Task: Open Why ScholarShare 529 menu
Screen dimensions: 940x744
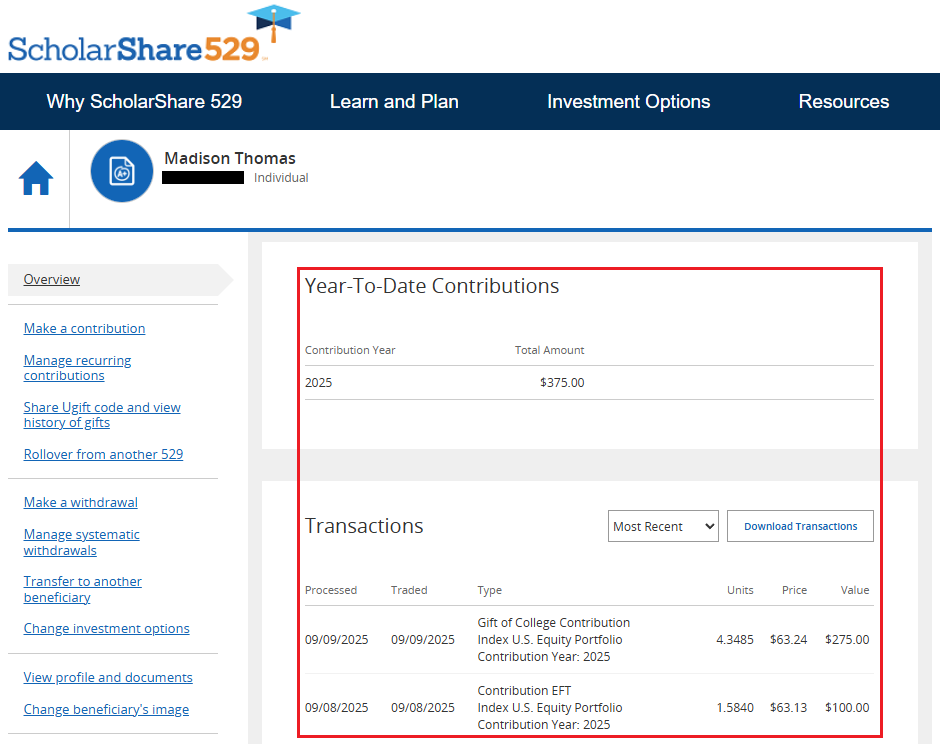Action: coord(144,101)
